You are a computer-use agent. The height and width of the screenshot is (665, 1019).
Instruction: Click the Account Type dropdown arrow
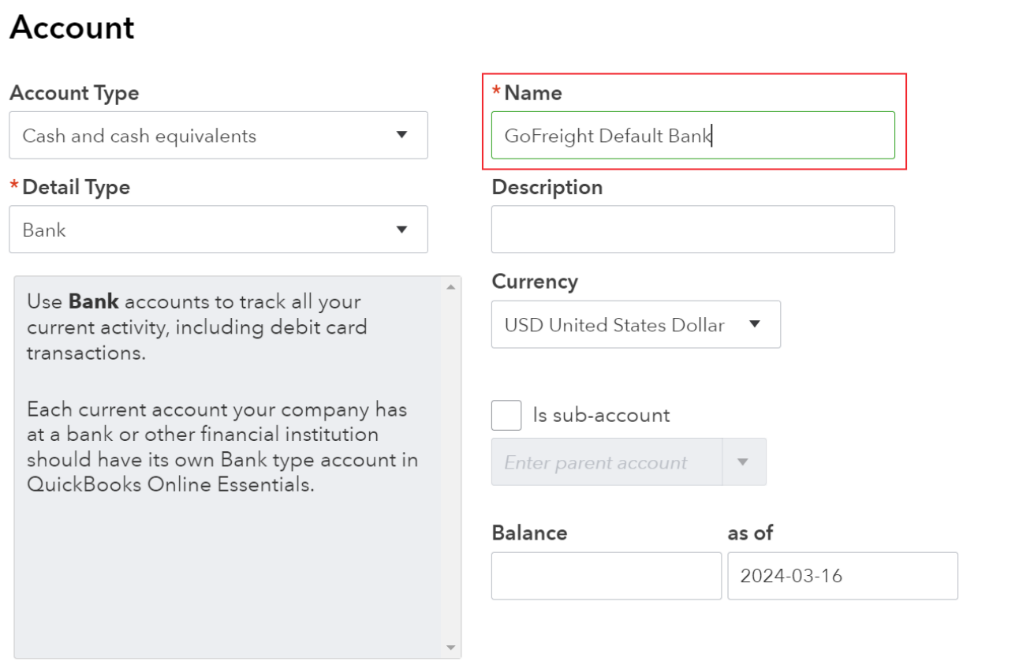point(402,135)
